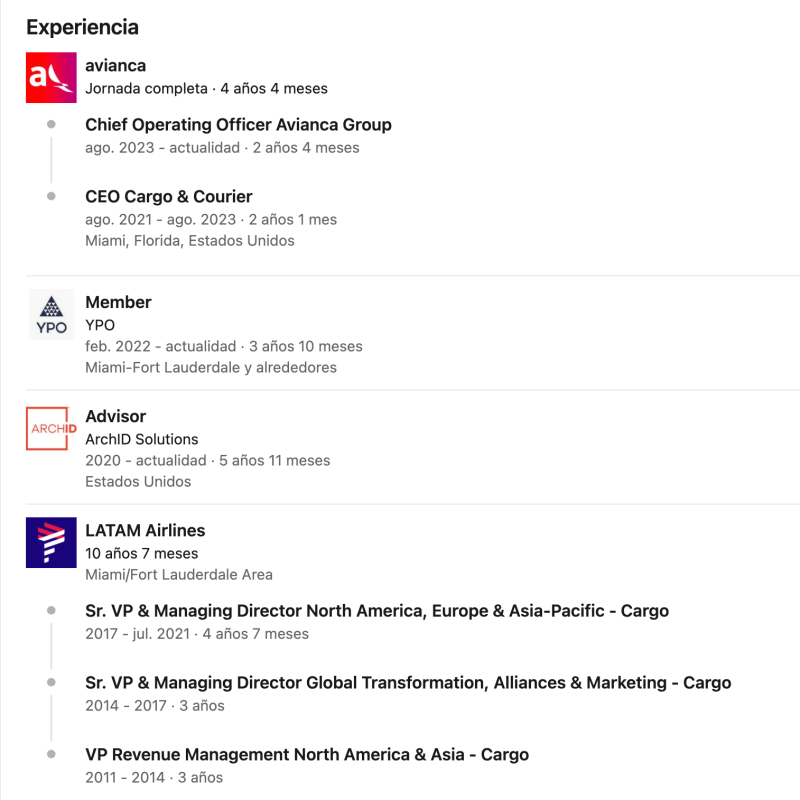Screen dimensions: 800x800
Task: Click the LATAM Airlines company heading
Action: click(145, 531)
